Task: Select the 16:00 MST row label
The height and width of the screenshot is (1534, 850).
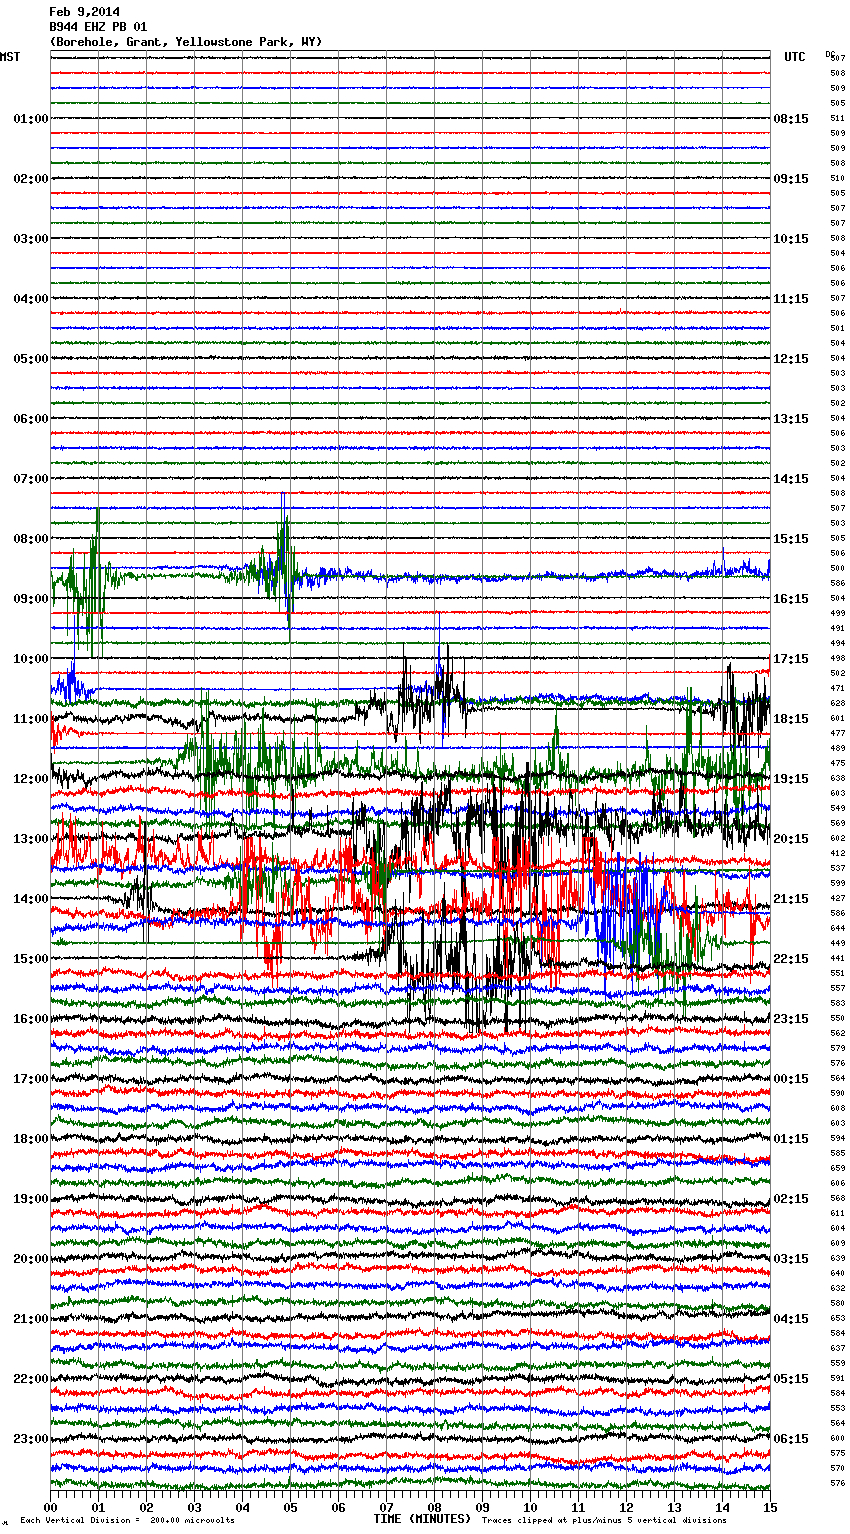Action: click(x=31, y=1019)
